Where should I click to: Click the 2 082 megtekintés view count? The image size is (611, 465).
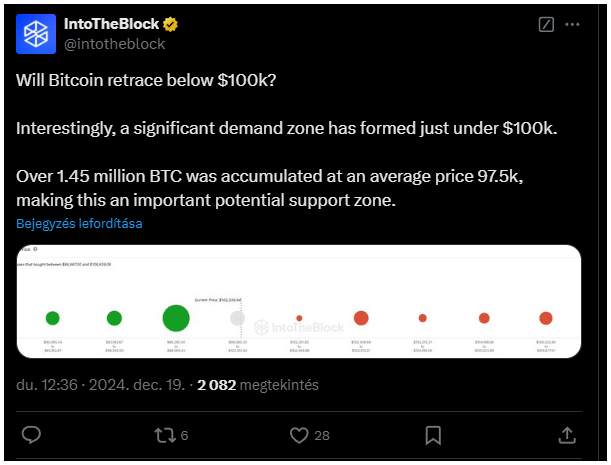pos(258,385)
